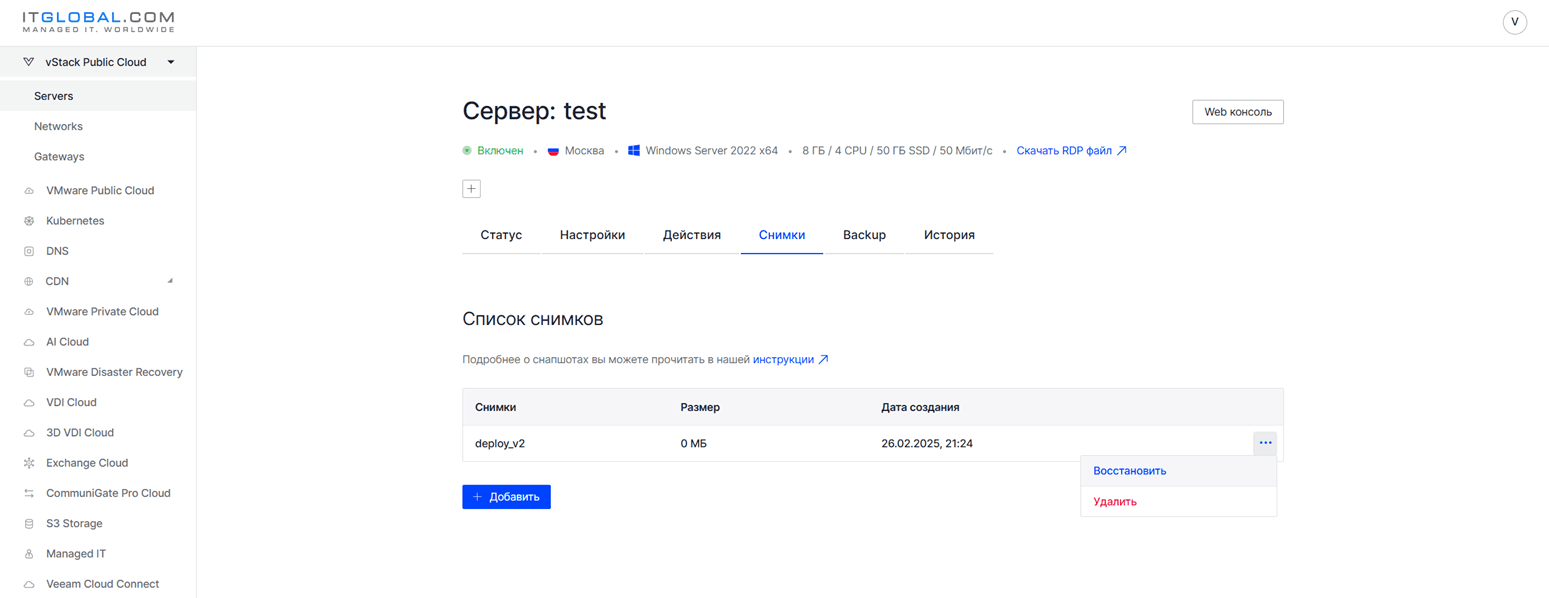This screenshot has width=1549, height=598.
Task: Open the user avatar V menu
Action: (1514, 22)
